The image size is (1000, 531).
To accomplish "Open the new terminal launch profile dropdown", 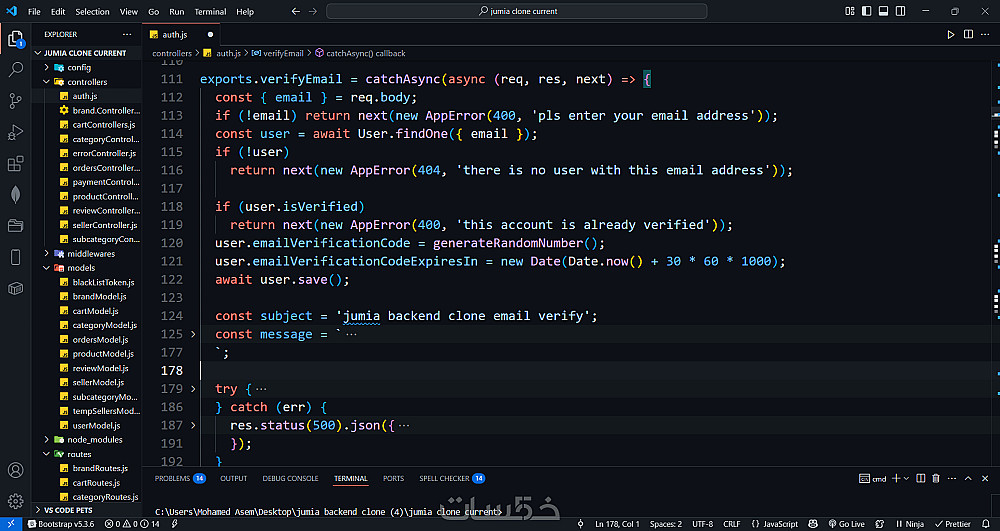I will (x=907, y=479).
